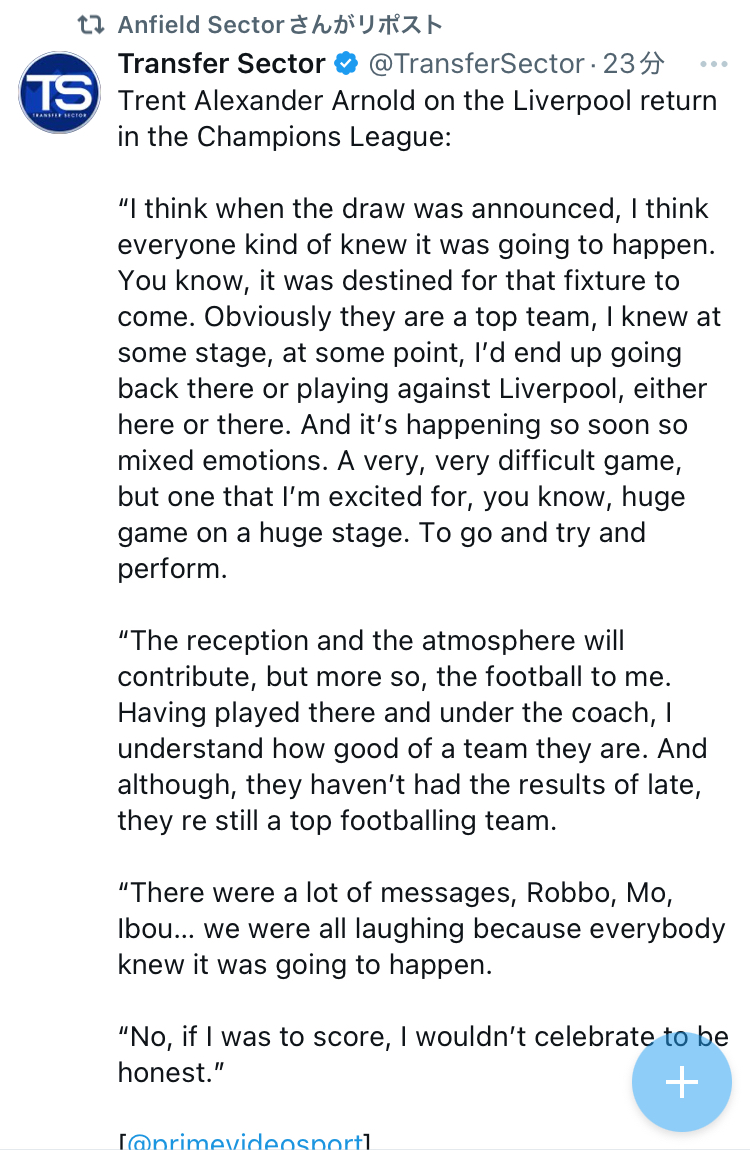
Task: Open the tweet's three-dot more menu
Action: tap(713, 65)
